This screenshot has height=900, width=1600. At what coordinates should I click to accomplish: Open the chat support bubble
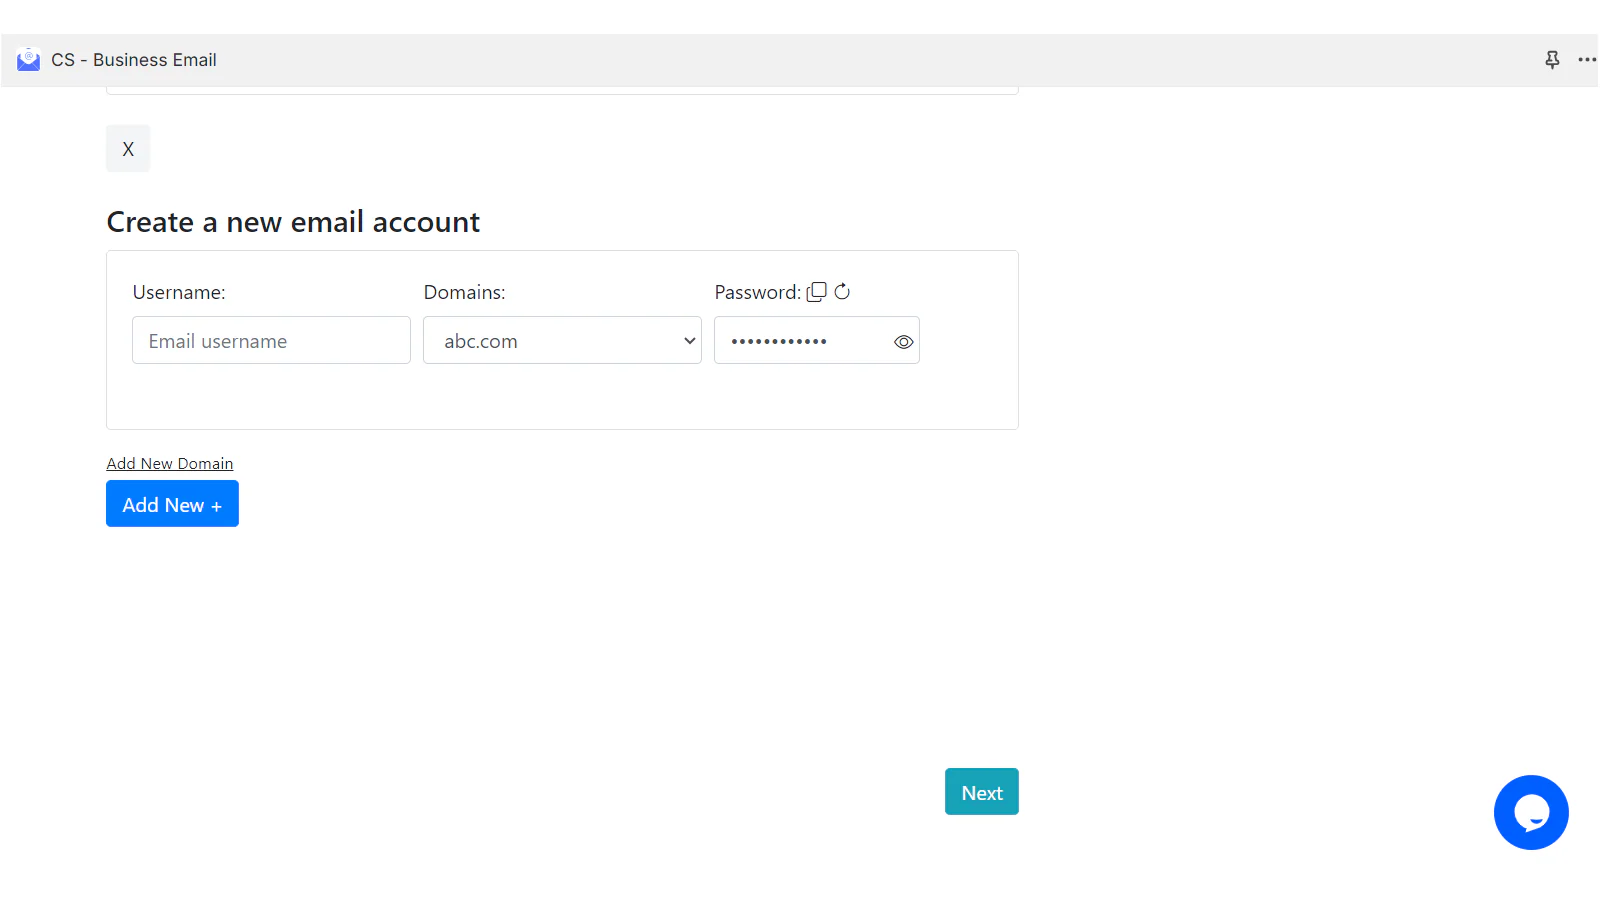pos(1530,812)
